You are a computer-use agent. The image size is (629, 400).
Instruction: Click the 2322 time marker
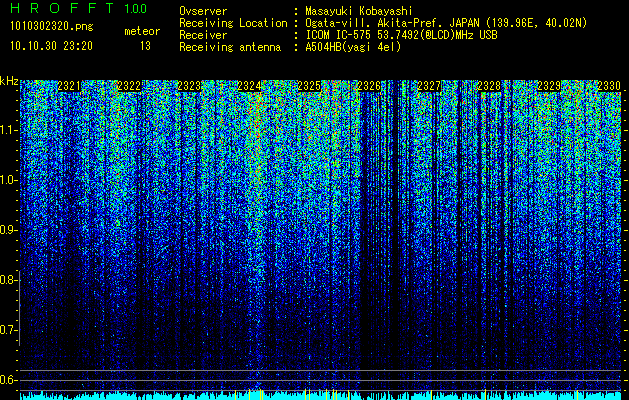(x=129, y=86)
